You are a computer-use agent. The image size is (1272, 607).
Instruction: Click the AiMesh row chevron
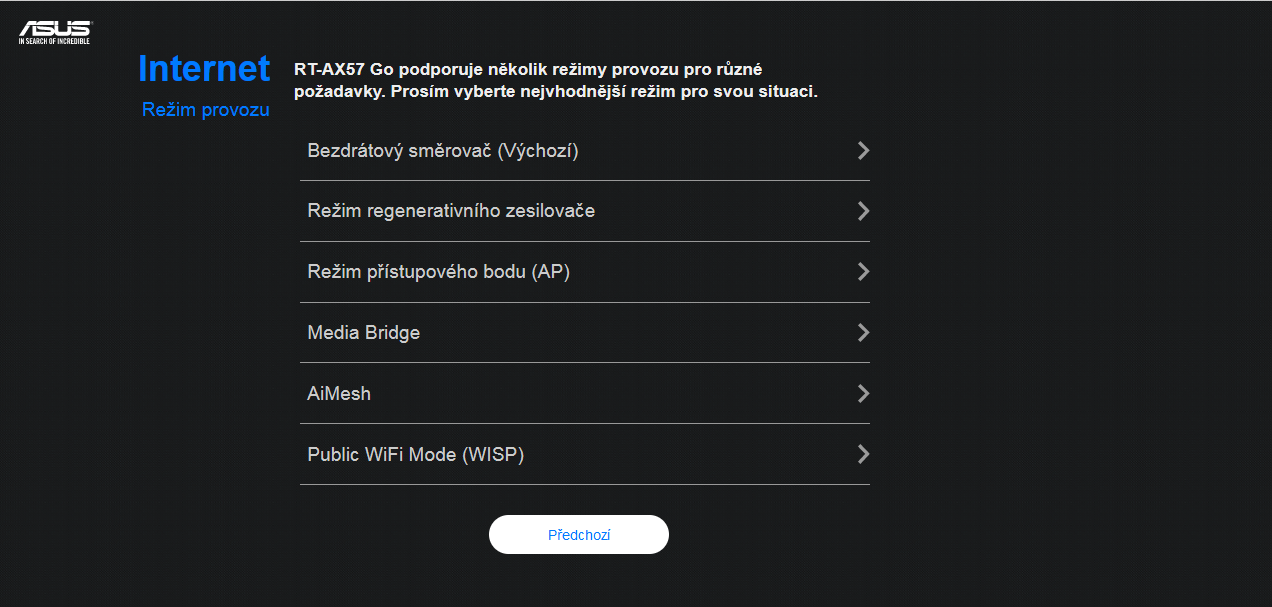coord(863,394)
